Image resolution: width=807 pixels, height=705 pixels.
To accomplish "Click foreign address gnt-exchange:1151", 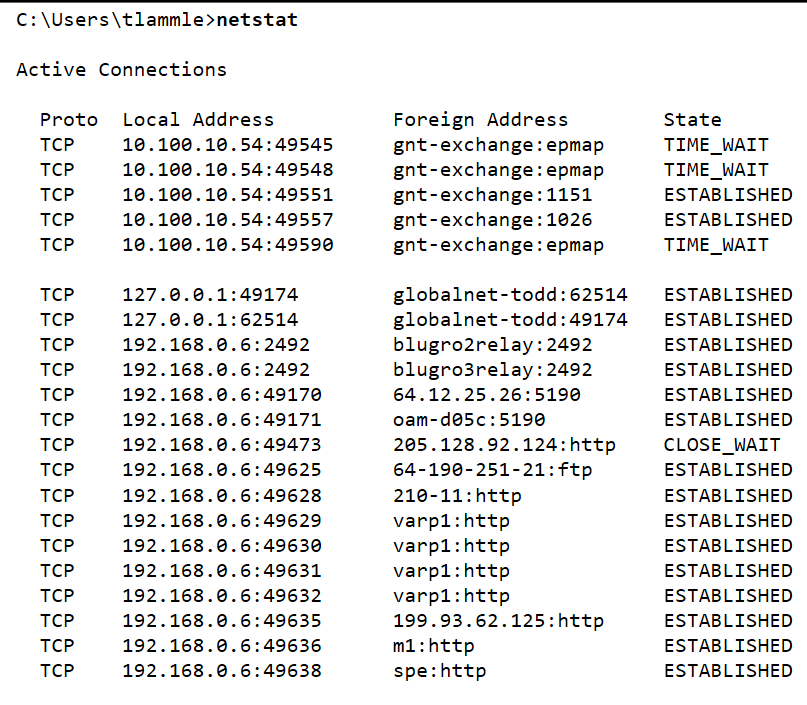I will tap(492, 195).
